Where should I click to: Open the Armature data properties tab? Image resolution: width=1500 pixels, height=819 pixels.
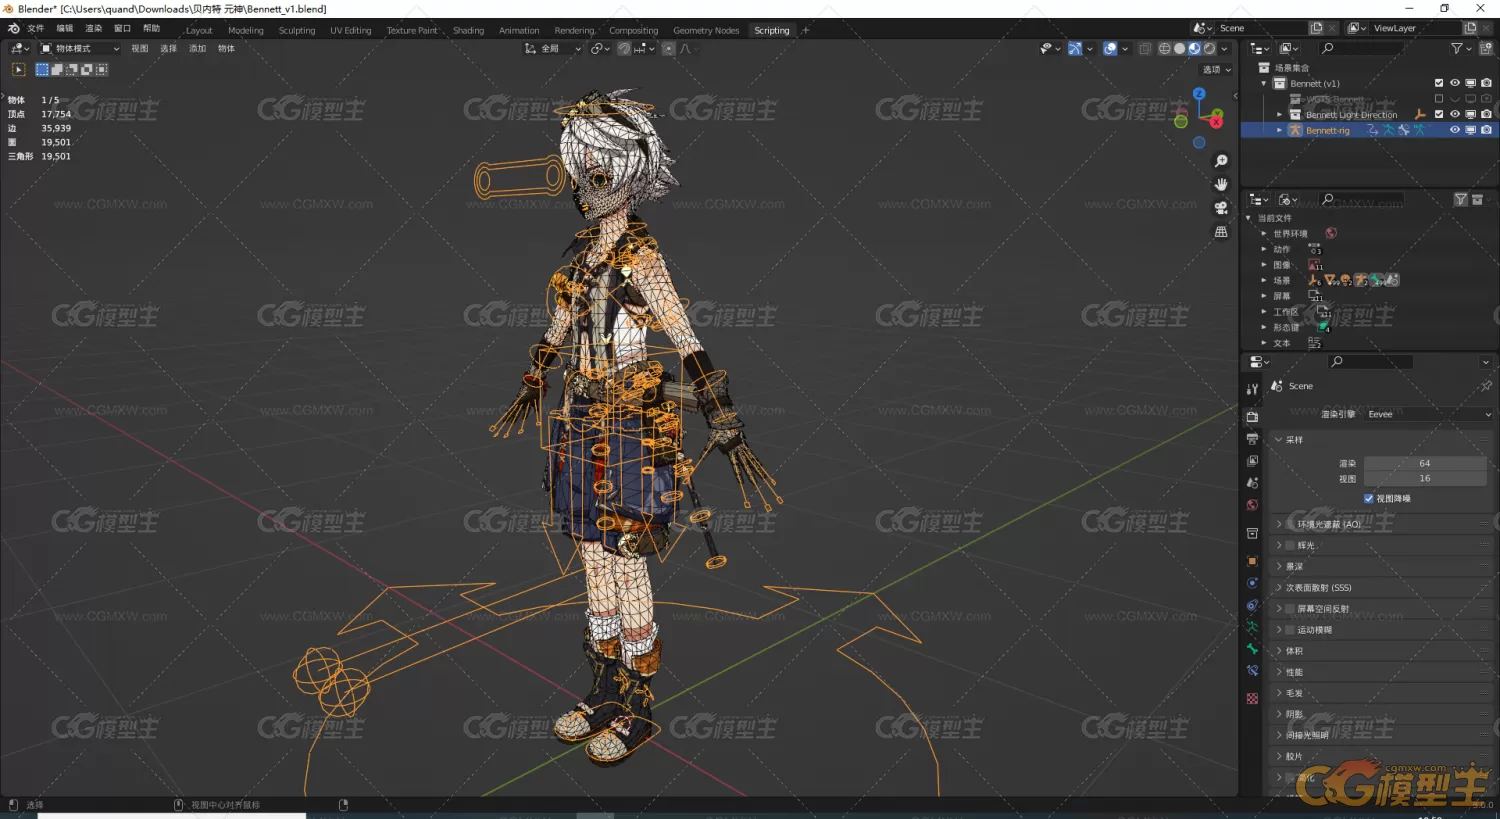click(1252, 627)
